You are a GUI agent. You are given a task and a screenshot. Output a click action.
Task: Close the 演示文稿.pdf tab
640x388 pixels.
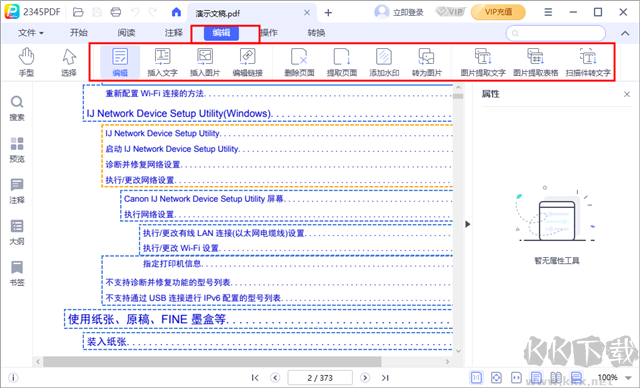[307, 13]
